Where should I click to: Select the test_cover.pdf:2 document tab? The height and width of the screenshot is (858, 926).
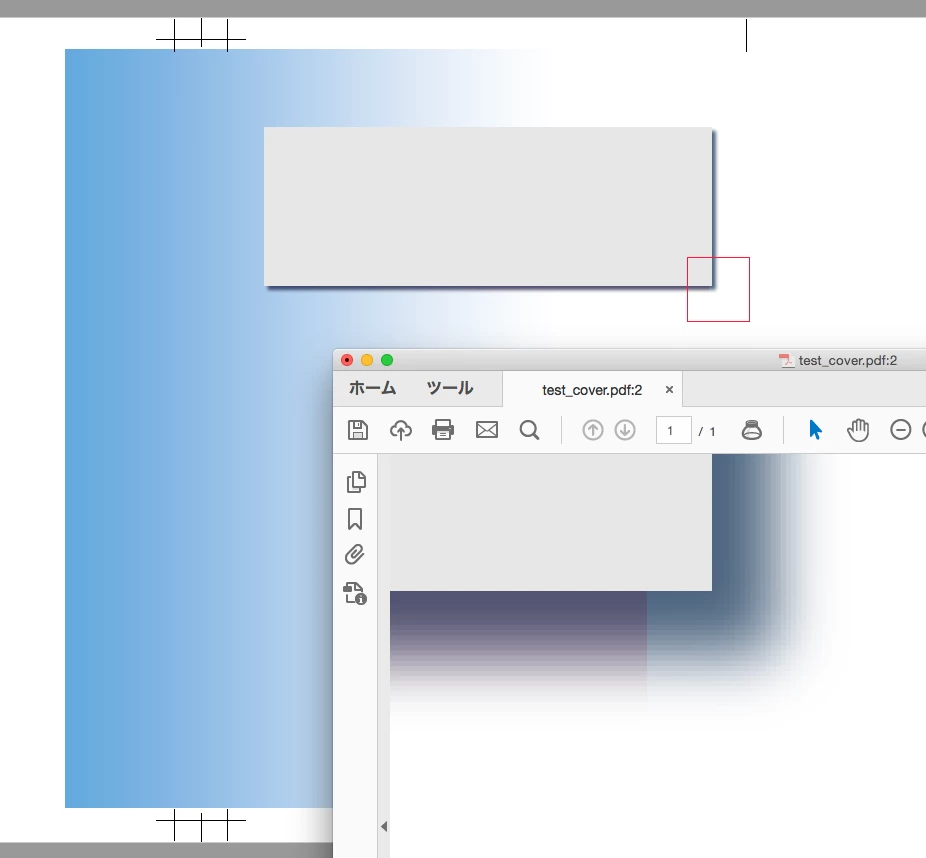(x=592, y=390)
